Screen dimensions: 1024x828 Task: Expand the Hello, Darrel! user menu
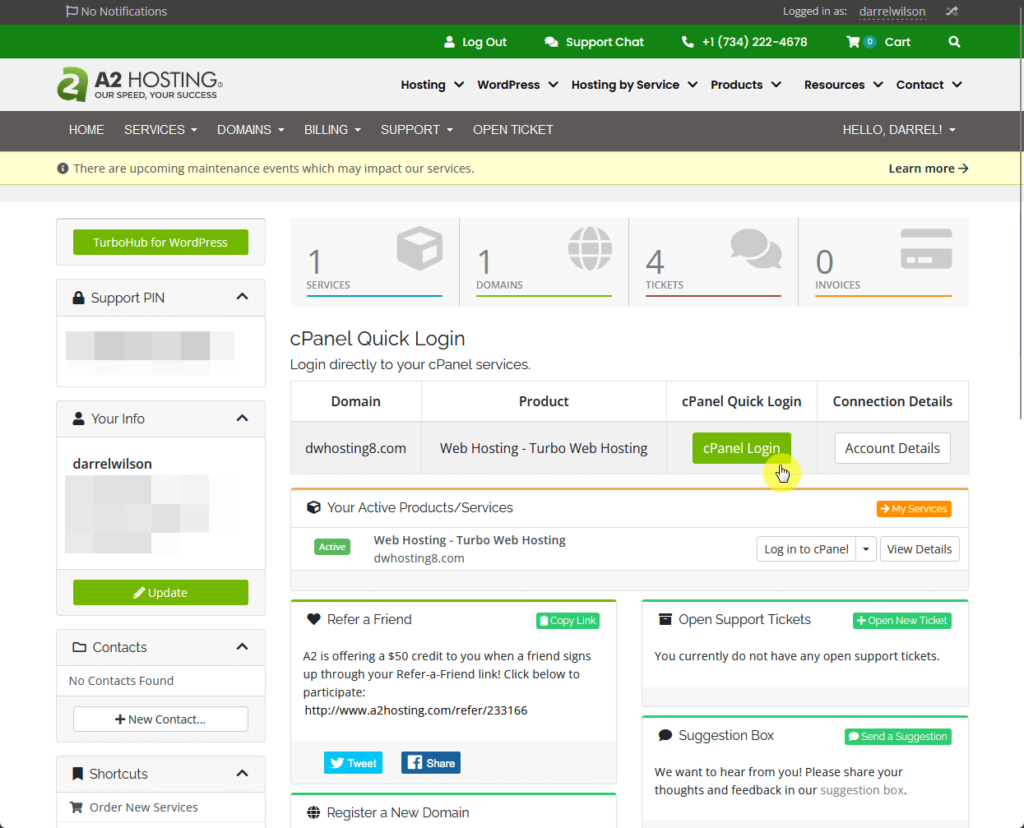coord(899,130)
